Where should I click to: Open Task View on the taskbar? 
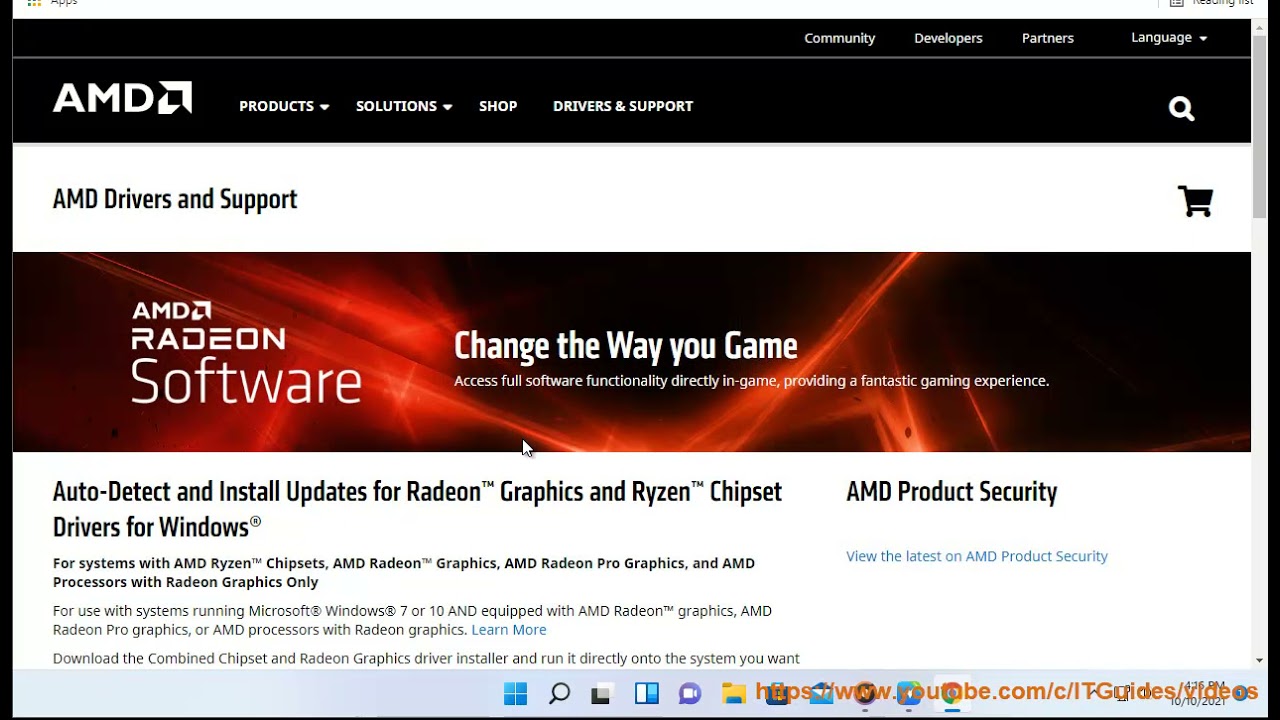(x=602, y=694)
